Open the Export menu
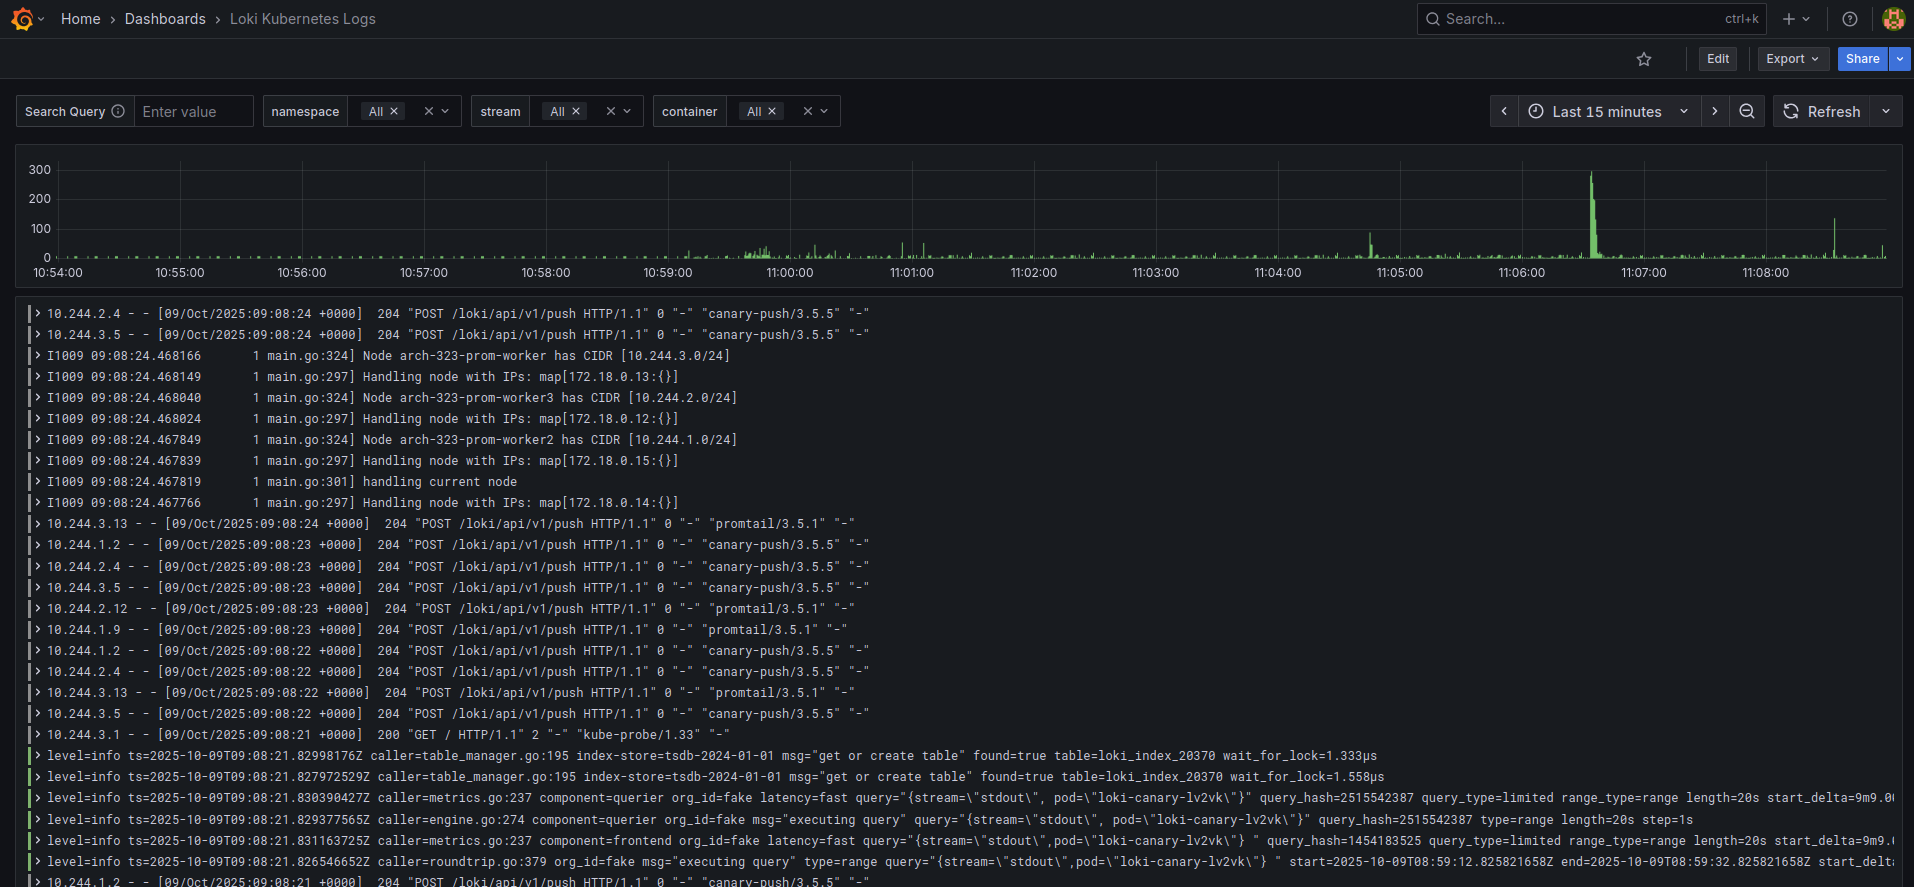Screen dimensions: 1914x887 [x=1792, y=59]
